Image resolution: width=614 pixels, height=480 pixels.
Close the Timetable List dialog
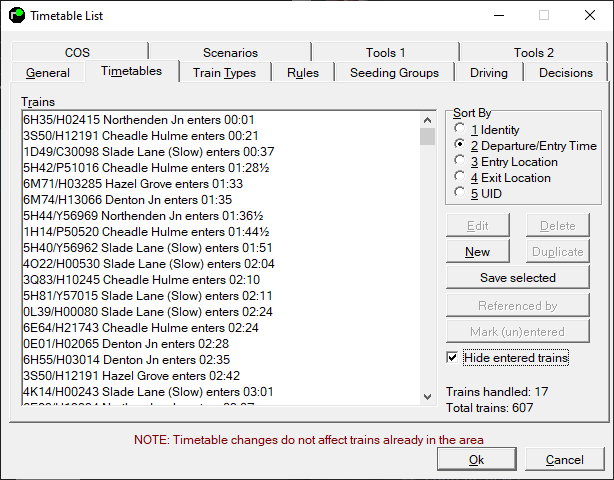pos(589,16)
